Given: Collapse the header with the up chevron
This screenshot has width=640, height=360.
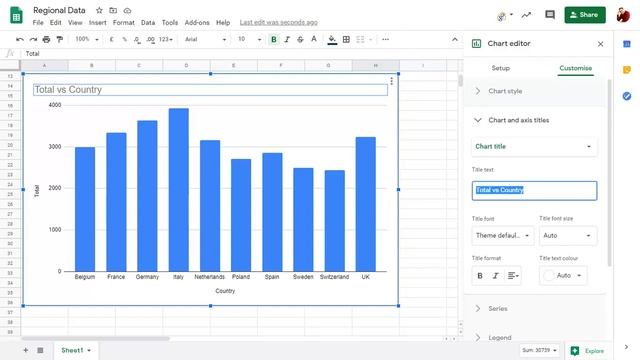Looking at the screenshot, I should 455,40.
